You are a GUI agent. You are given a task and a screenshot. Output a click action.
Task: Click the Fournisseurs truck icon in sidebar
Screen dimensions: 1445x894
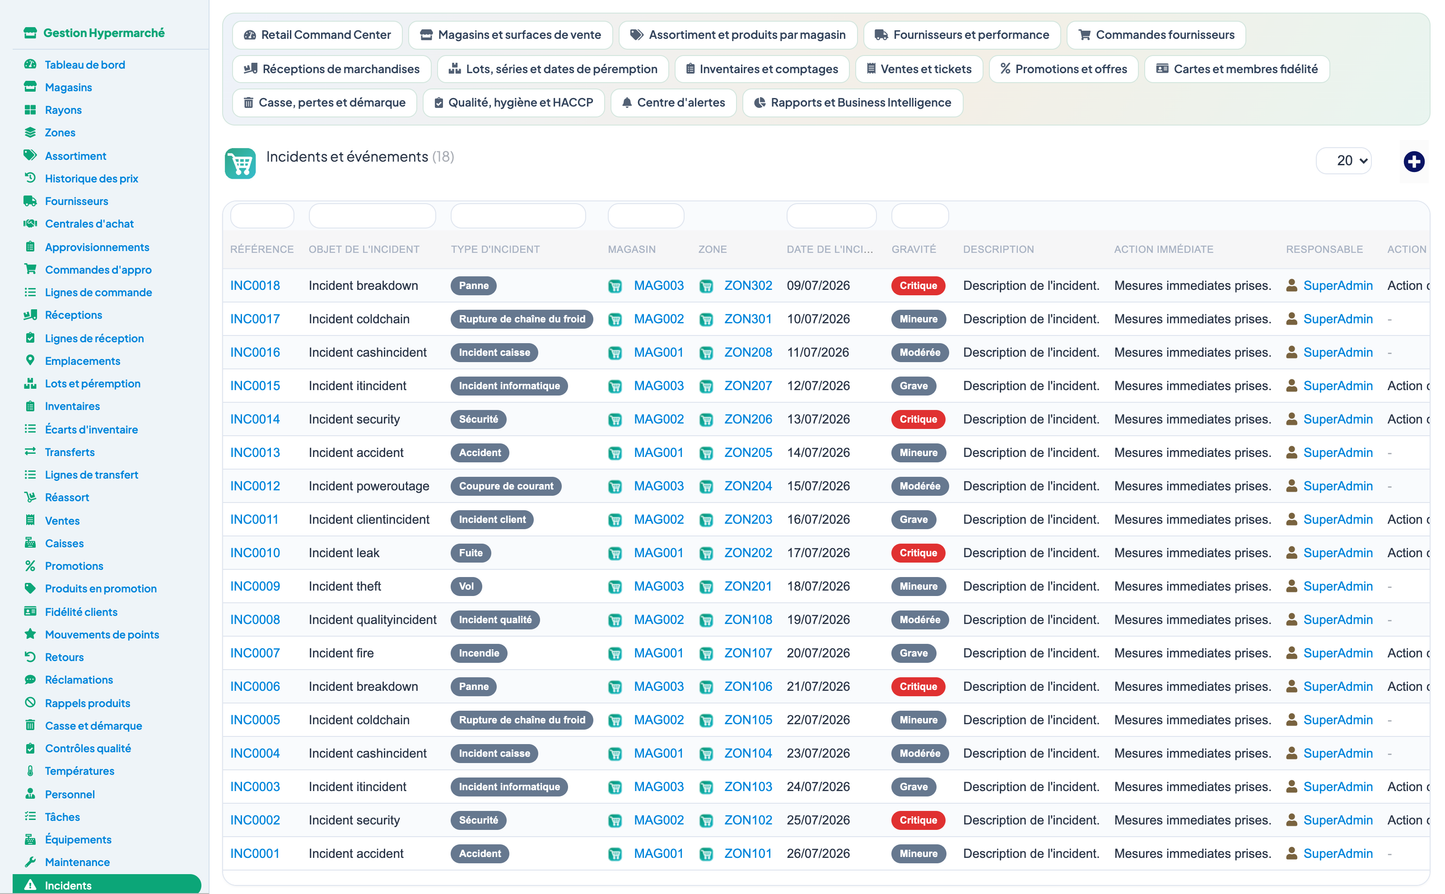tap(30, 201)
